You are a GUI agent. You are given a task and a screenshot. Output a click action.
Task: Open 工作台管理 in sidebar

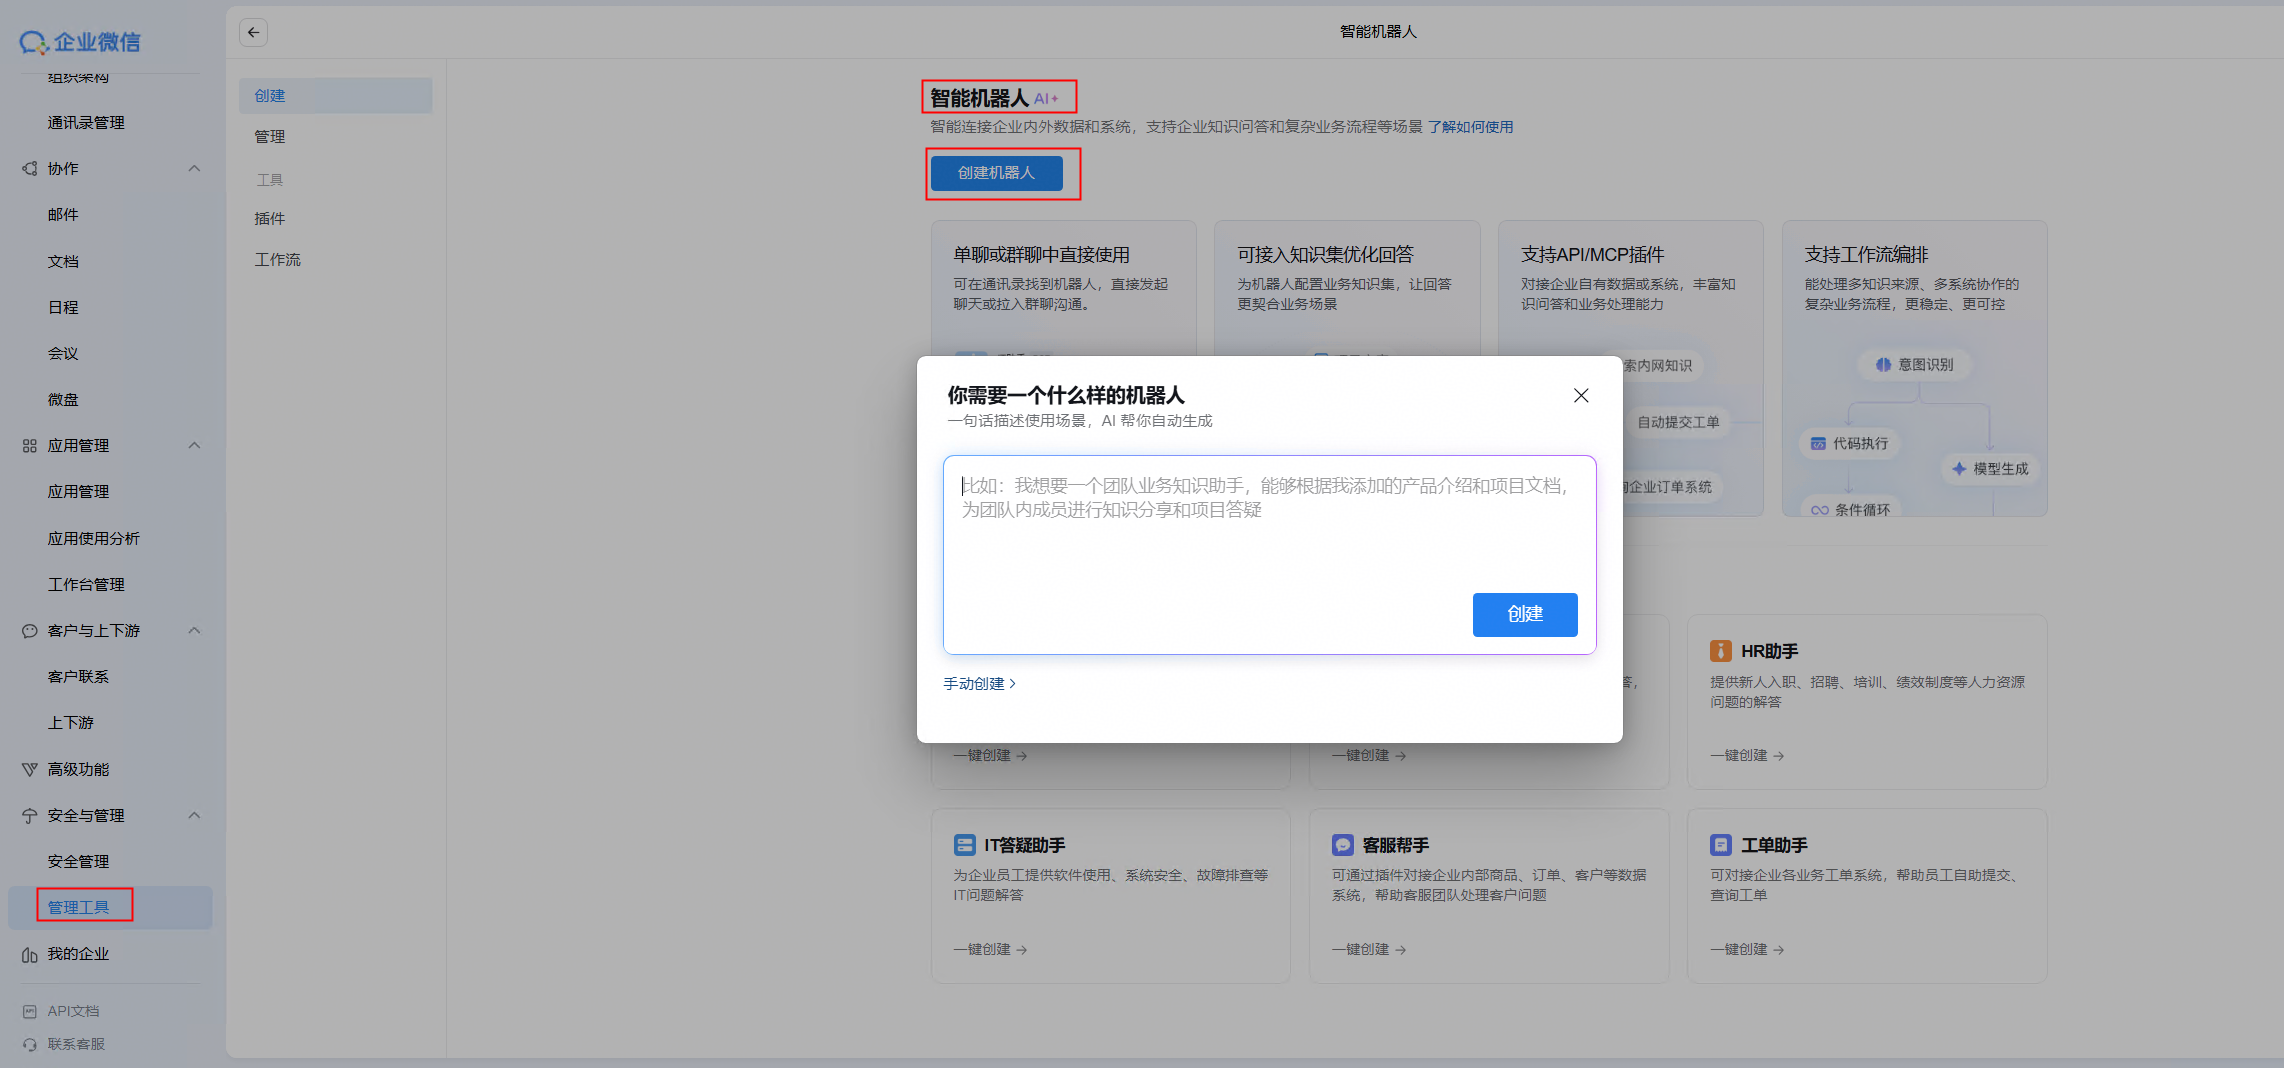pos(86,585)
